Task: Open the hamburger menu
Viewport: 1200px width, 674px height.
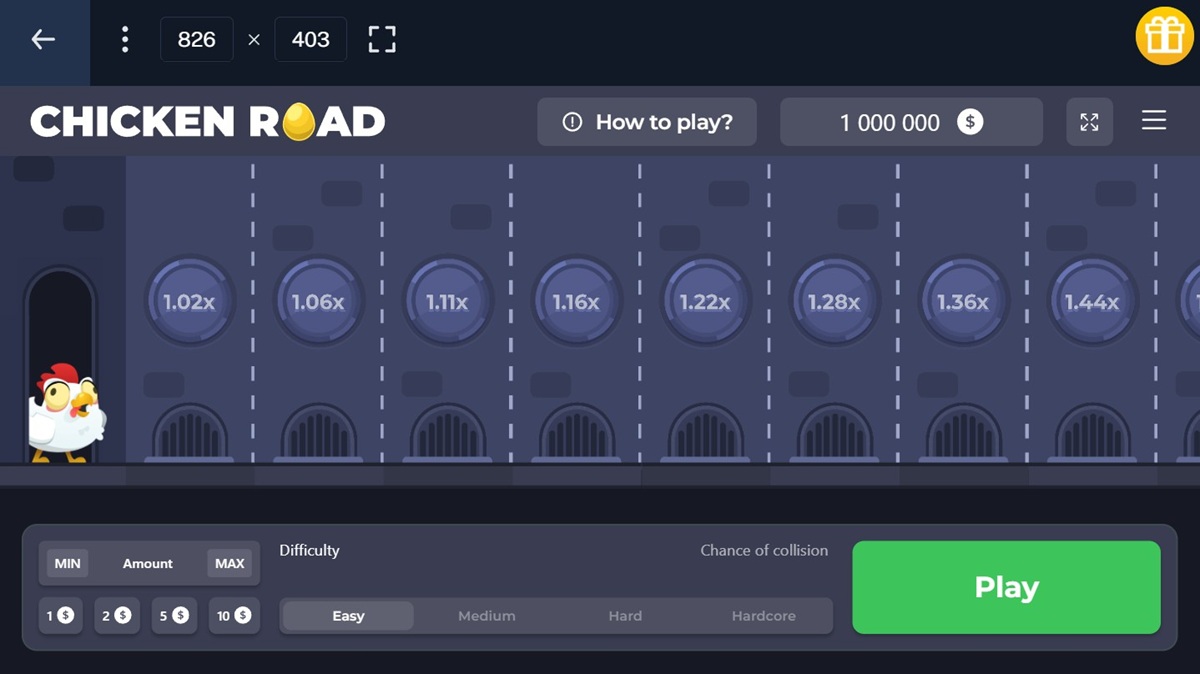Action: click(1154, 121)
